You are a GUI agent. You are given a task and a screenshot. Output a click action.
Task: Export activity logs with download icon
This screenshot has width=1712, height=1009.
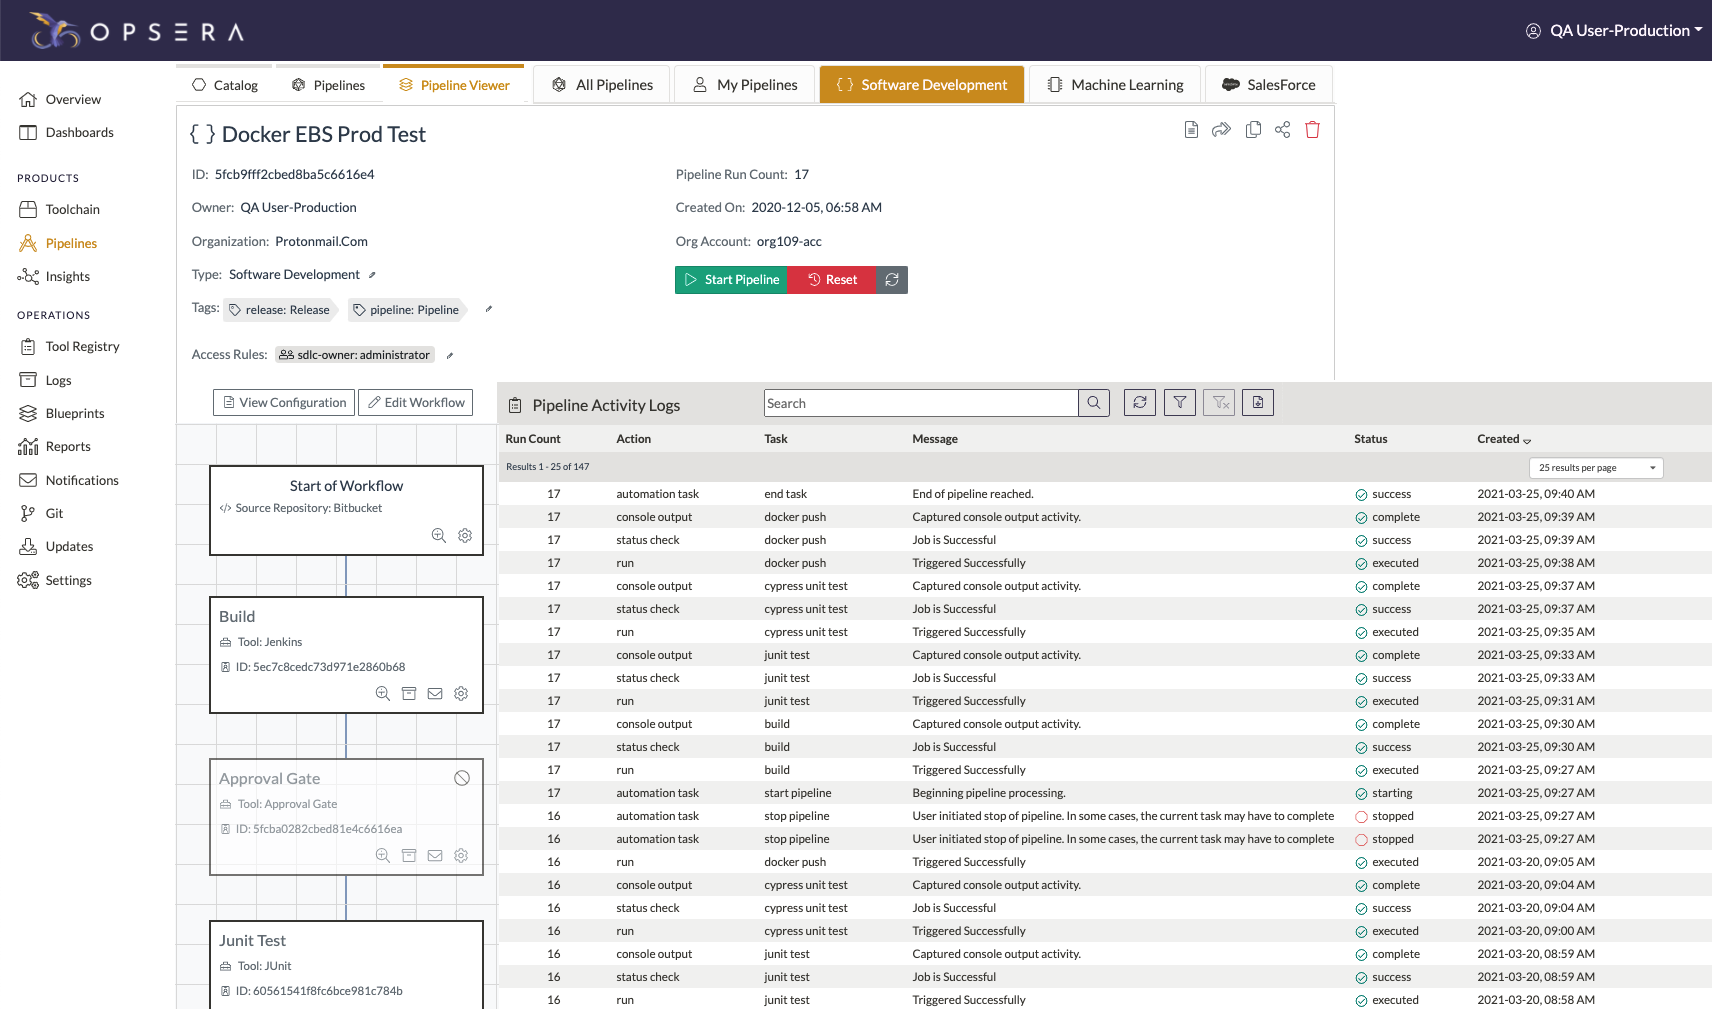click(1258, 403)
